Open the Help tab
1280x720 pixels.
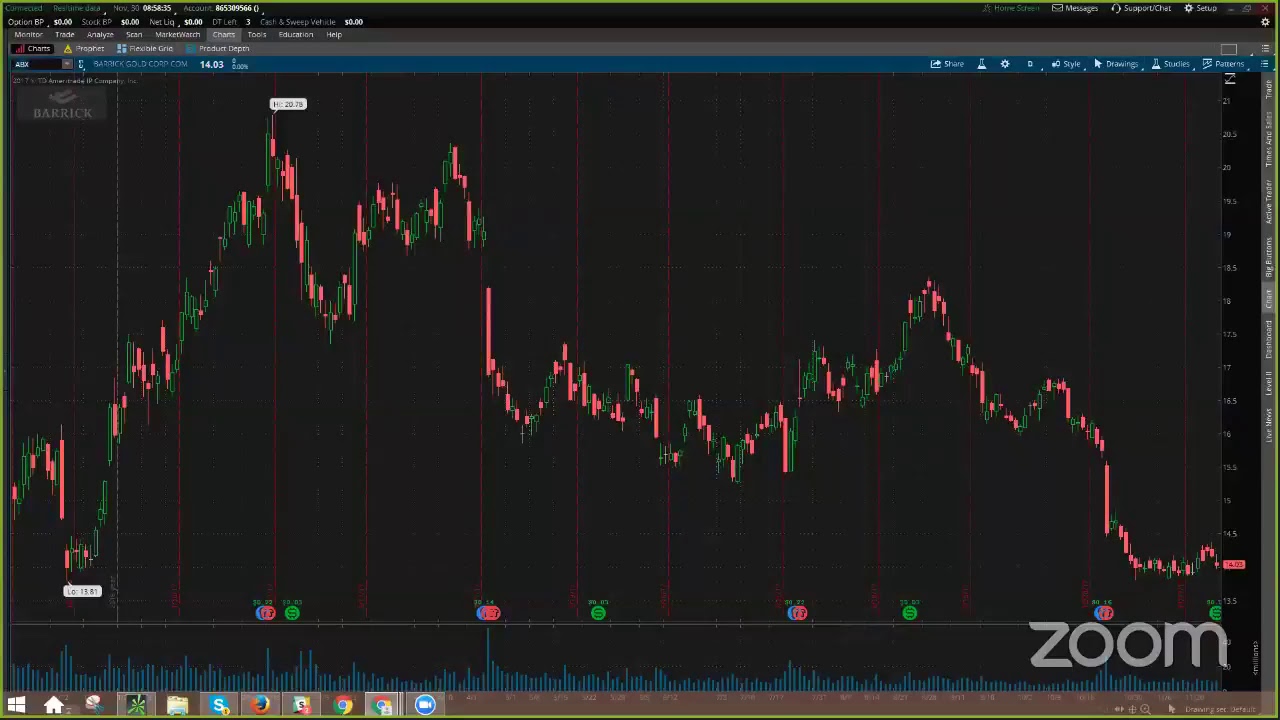334,34
